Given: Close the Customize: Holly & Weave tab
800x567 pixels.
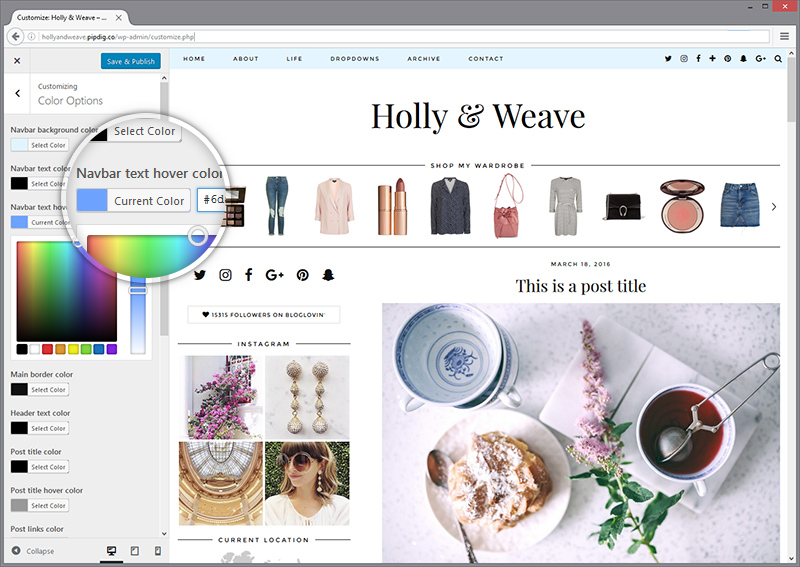Looking at the screenshot, I should pos(118,17).
